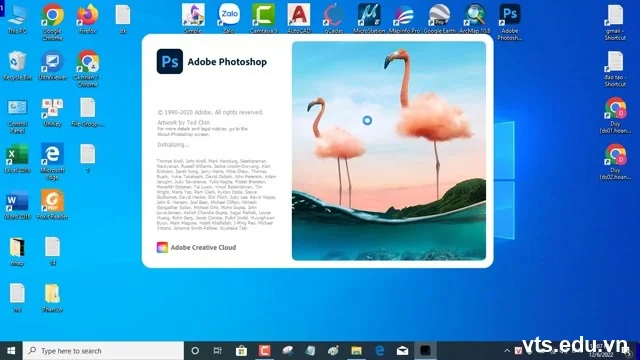This screenshot has width=640, height=360.
Task: Select the Phan co folder on the desktop
Action: pyautogui.click(x=52, y=298)
